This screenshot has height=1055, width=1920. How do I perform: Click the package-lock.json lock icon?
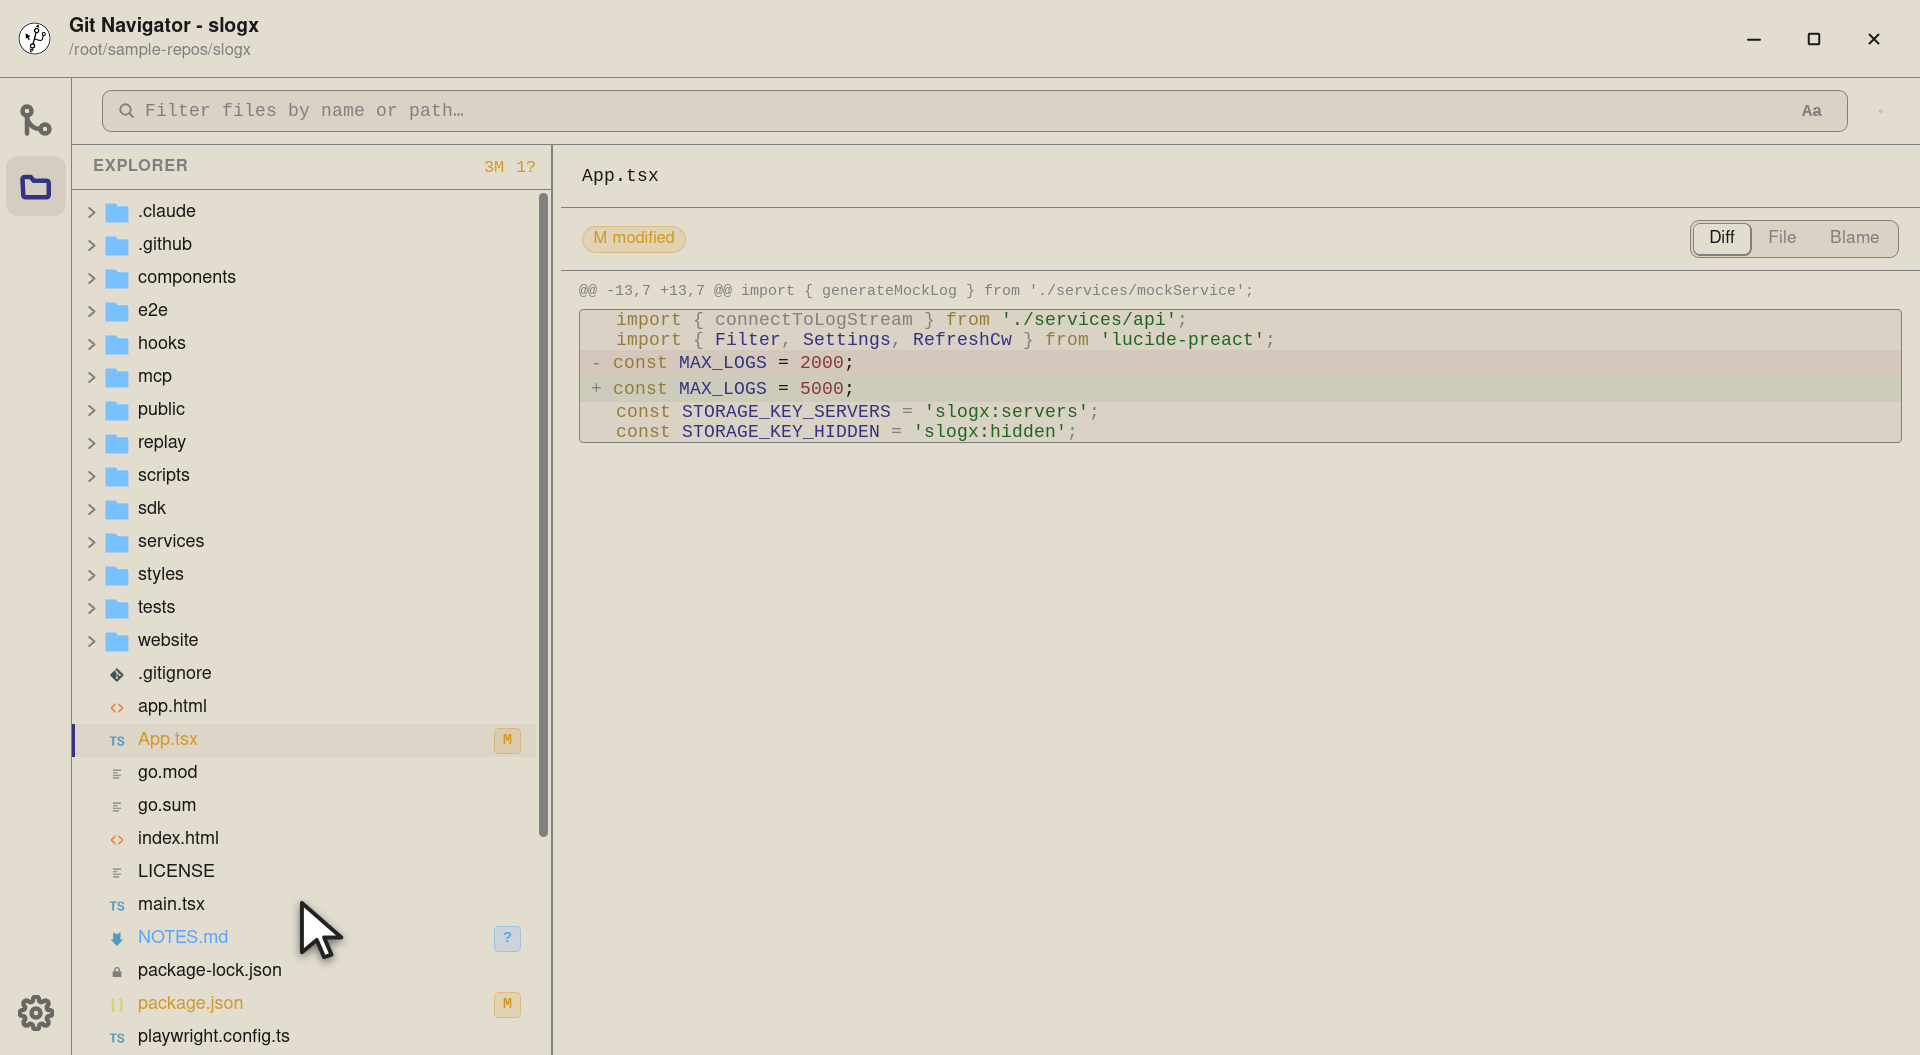tap(117, 971)
